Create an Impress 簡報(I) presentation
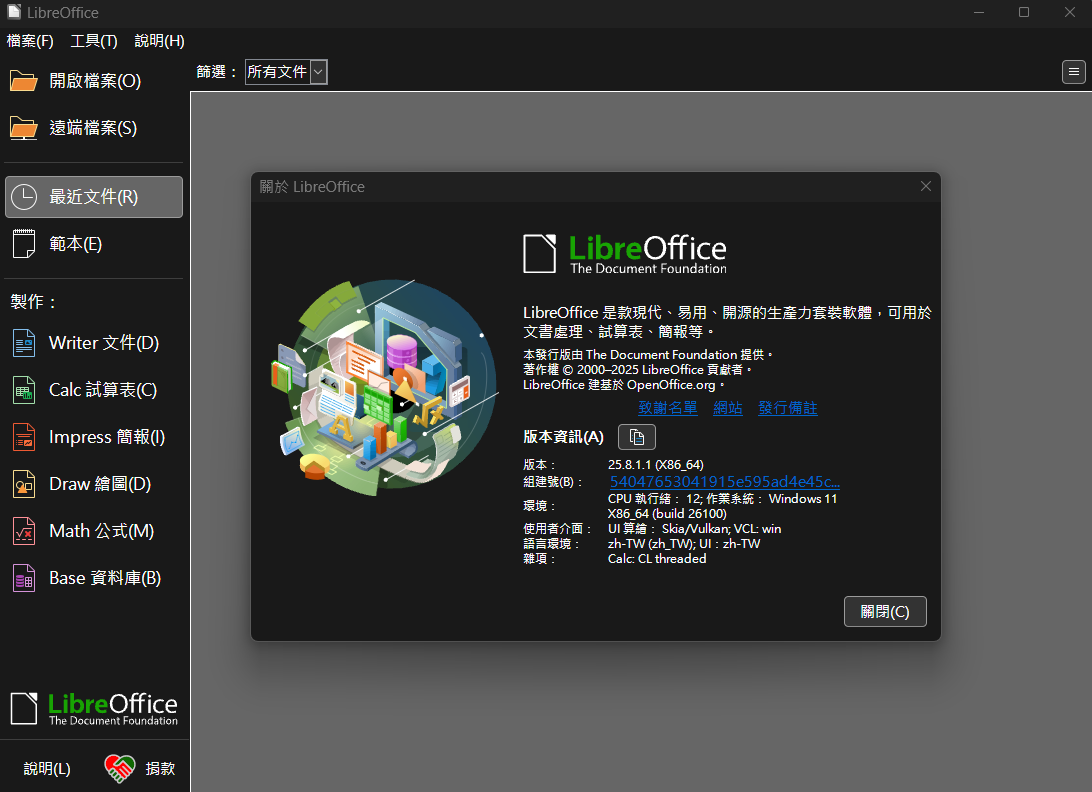The height and width of the screenshot is (792, 1092). click(x=94, y=437)
